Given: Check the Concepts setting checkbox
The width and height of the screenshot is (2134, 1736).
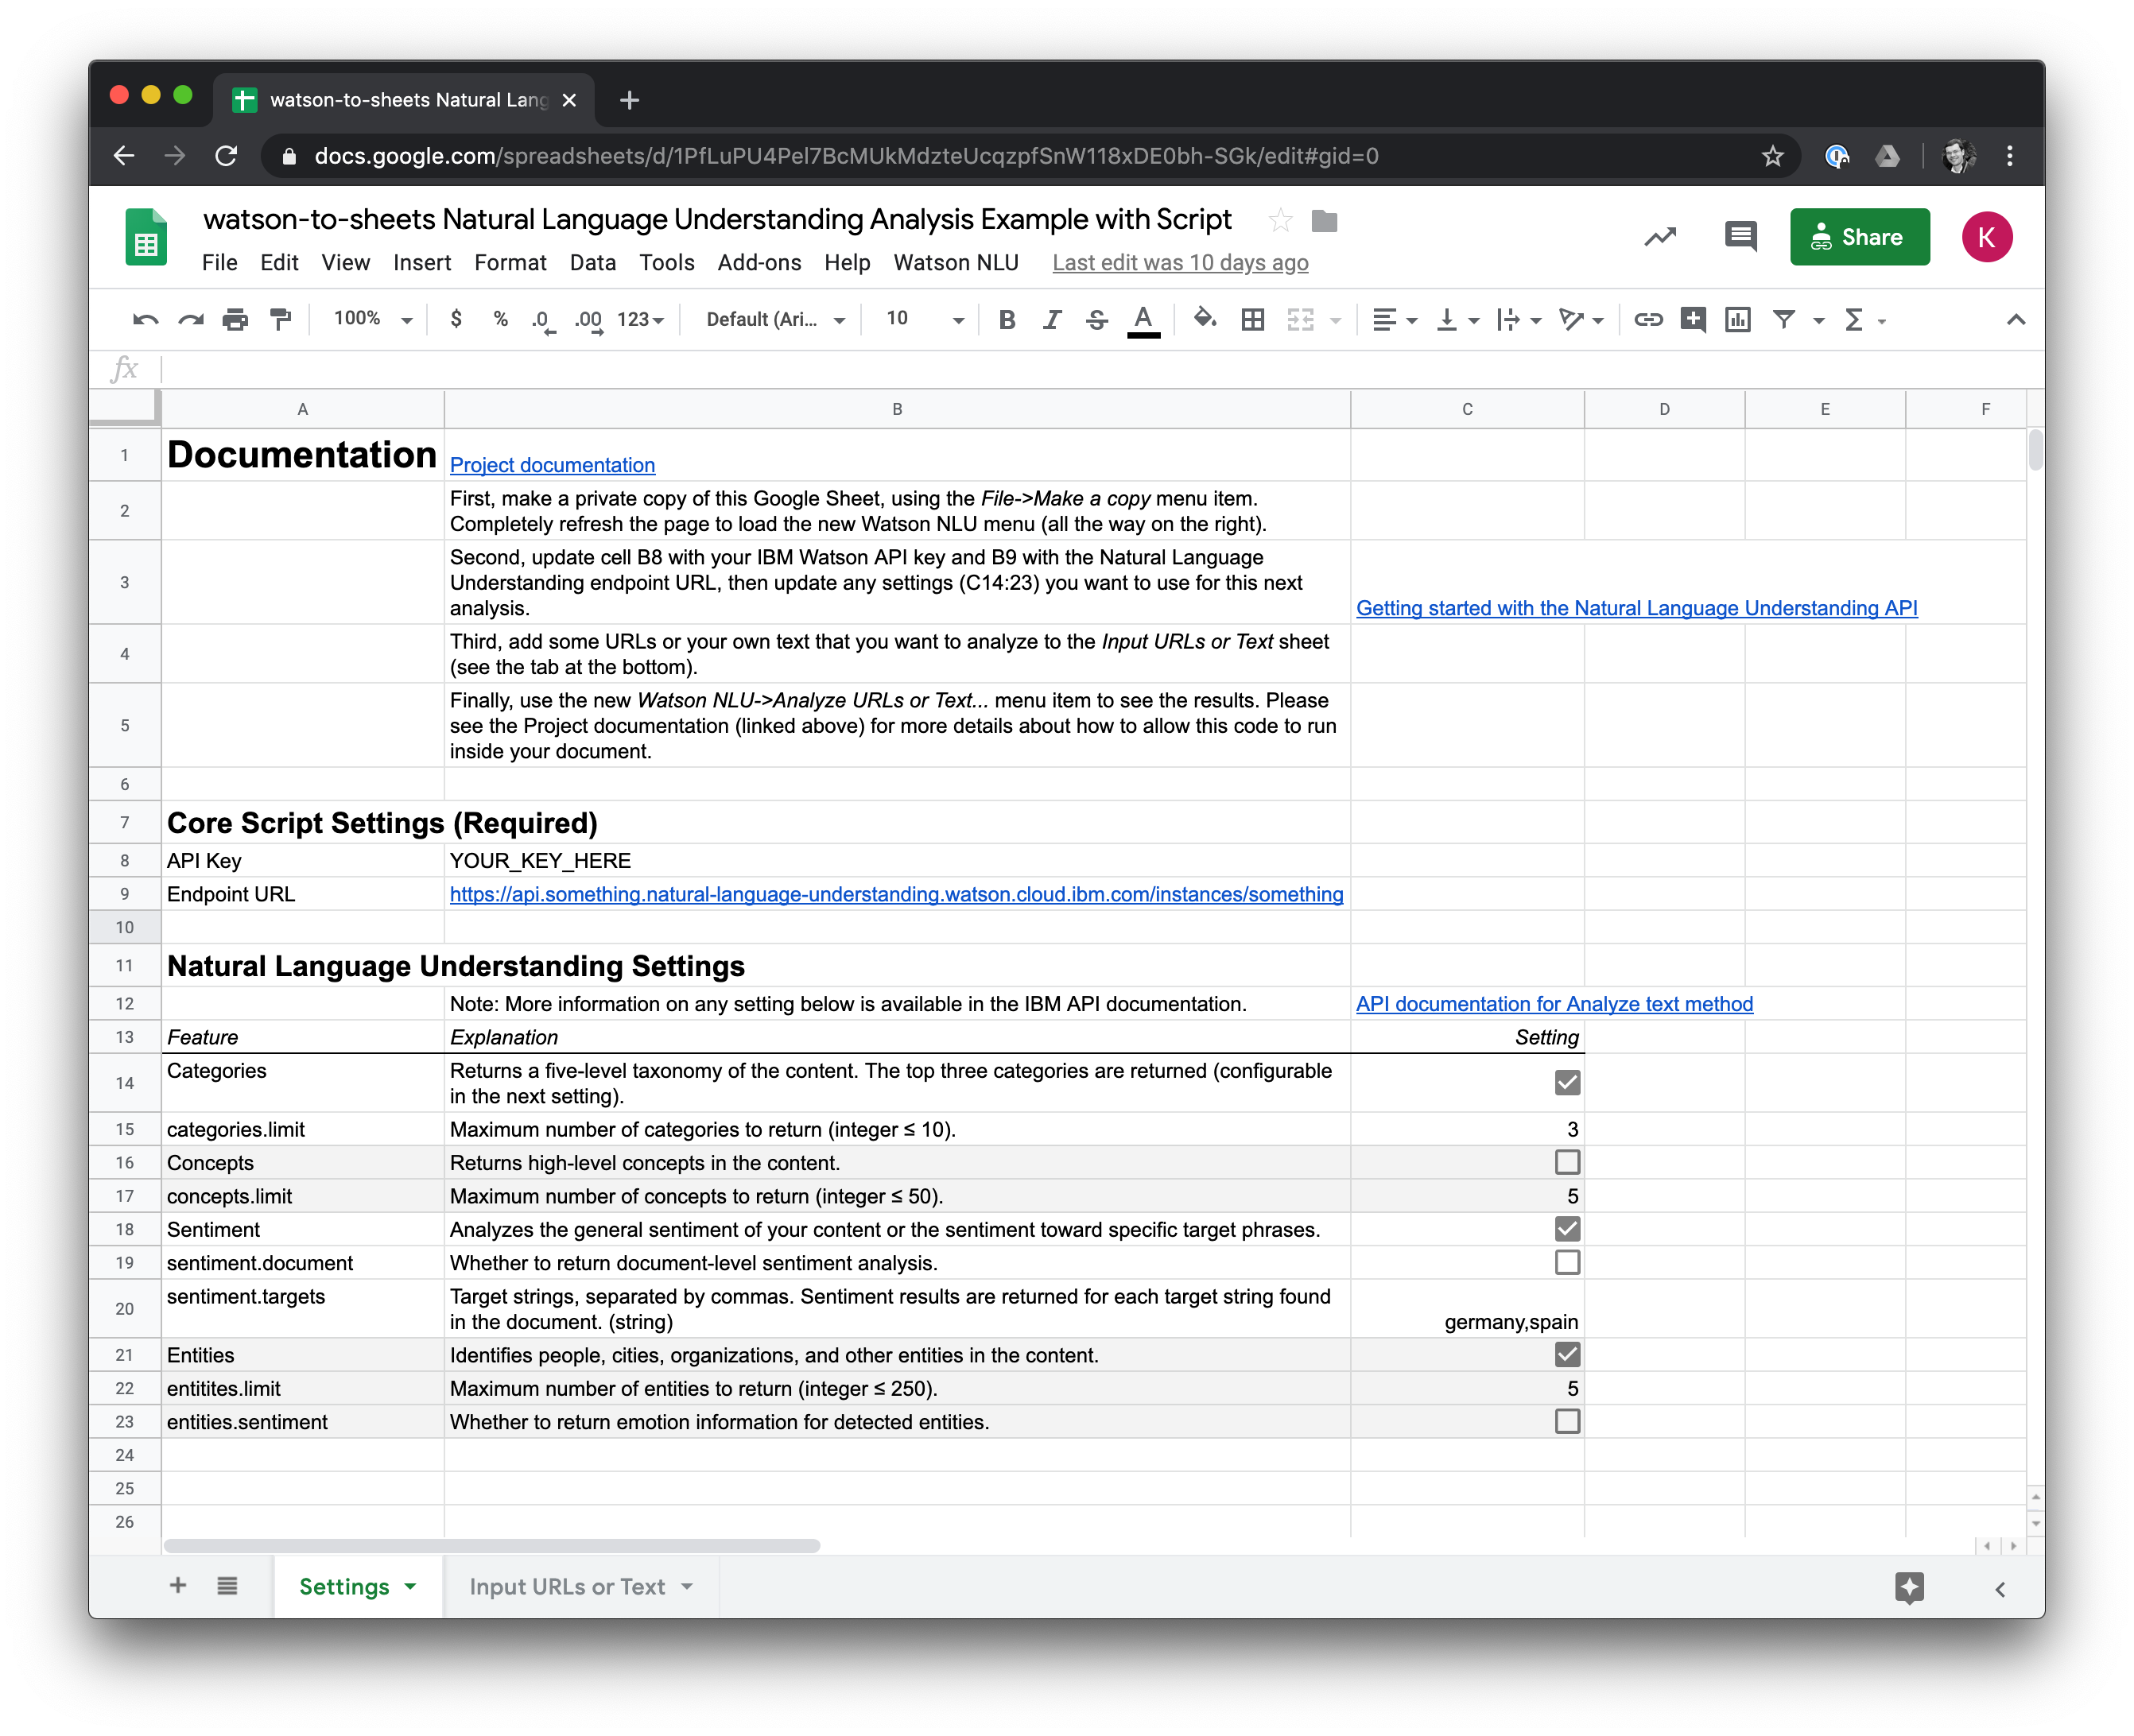Looking at the screenshot, I should [1567, 1162].
